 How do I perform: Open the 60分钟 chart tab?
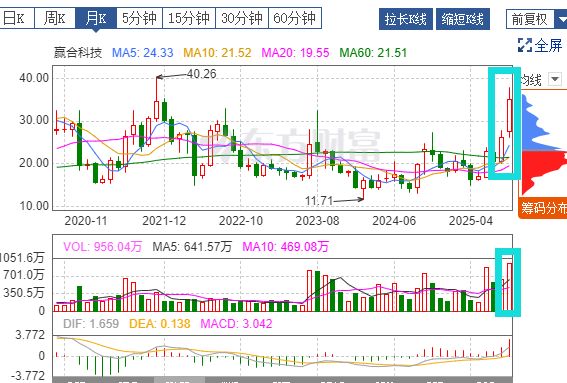[295, 18]
